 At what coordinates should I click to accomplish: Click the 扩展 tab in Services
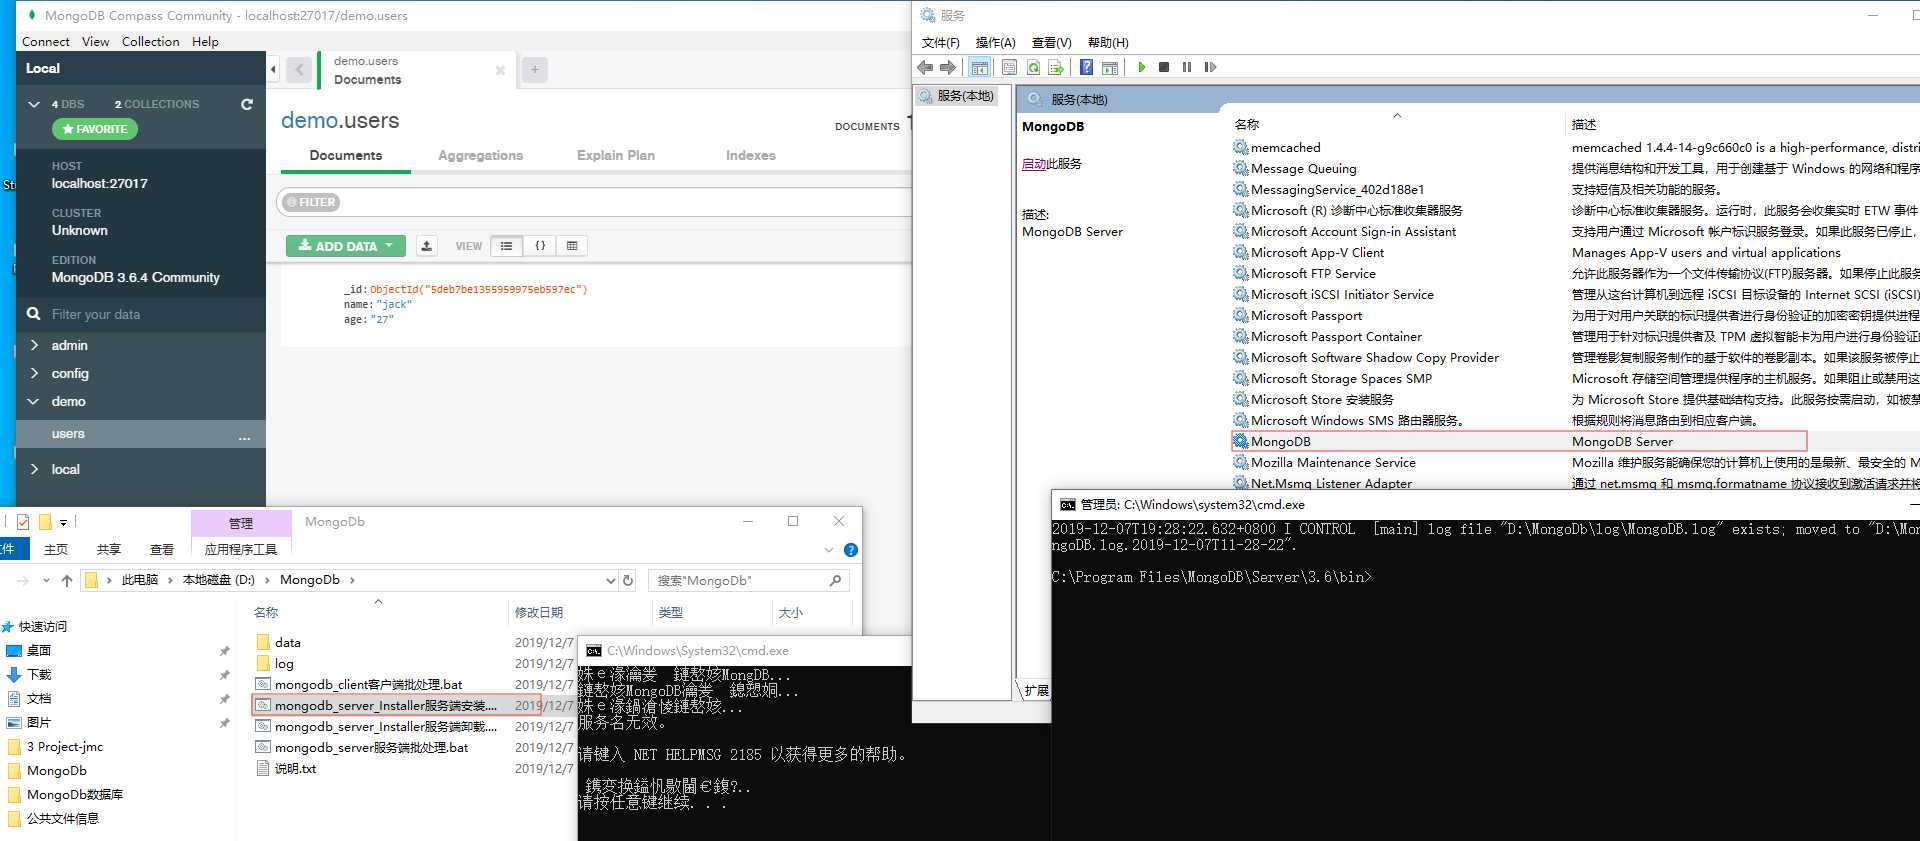pyautogui.click(x=1036, y=691)
